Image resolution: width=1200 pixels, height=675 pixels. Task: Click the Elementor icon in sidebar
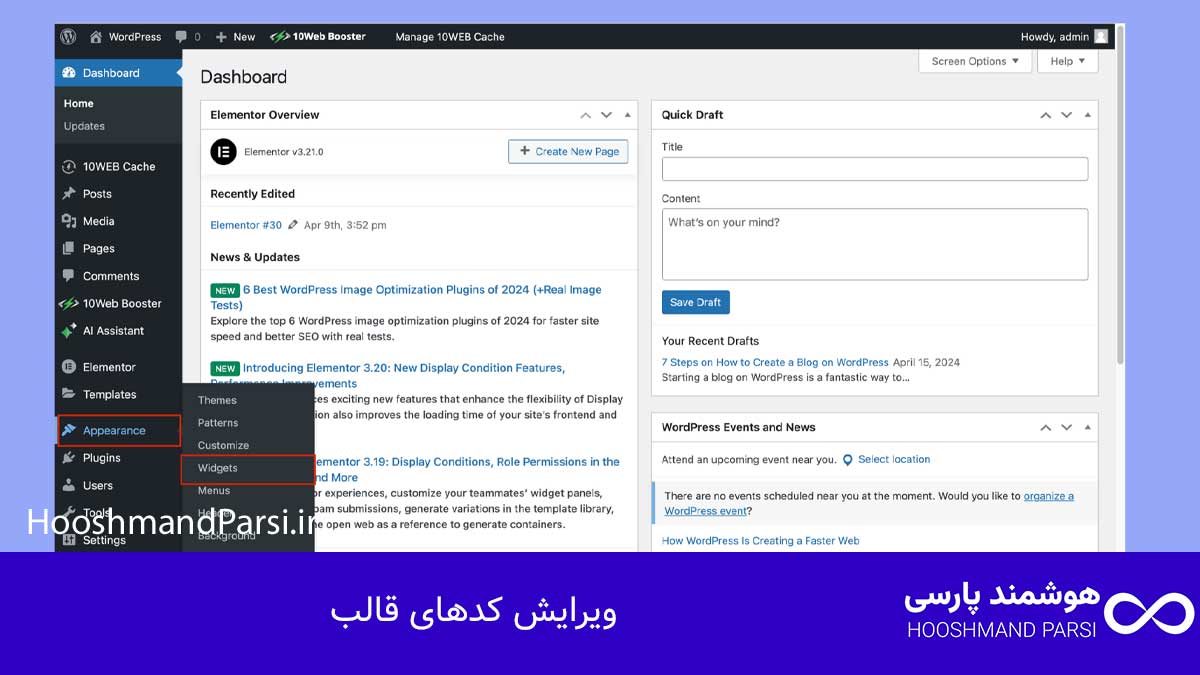(68, 367)
